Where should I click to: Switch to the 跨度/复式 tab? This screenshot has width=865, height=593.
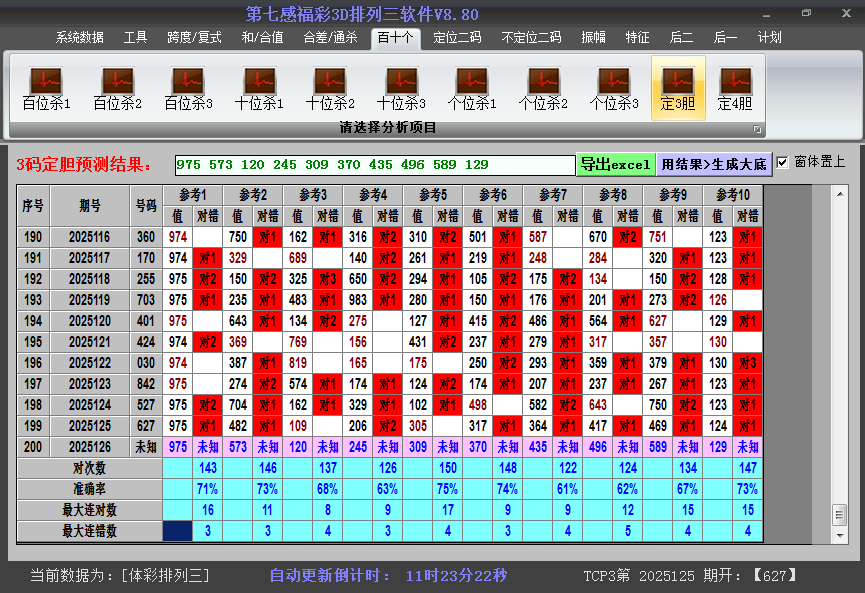(194, 38)
